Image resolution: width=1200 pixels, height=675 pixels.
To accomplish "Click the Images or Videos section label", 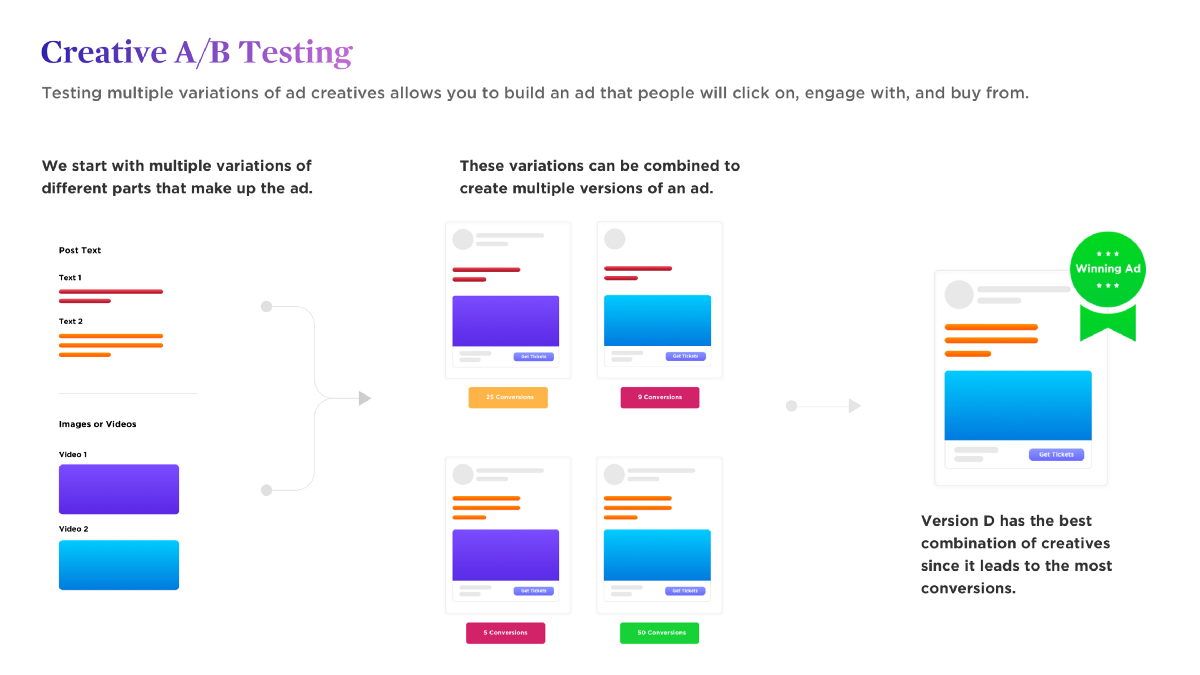I will click(98, 424).
